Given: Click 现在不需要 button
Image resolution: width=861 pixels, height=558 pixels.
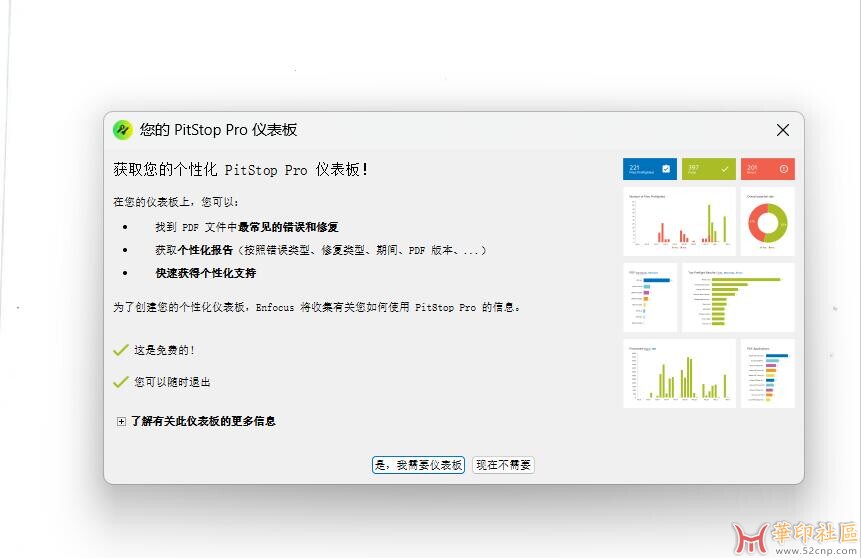Looking at the screenshot, I should point(503,465).
